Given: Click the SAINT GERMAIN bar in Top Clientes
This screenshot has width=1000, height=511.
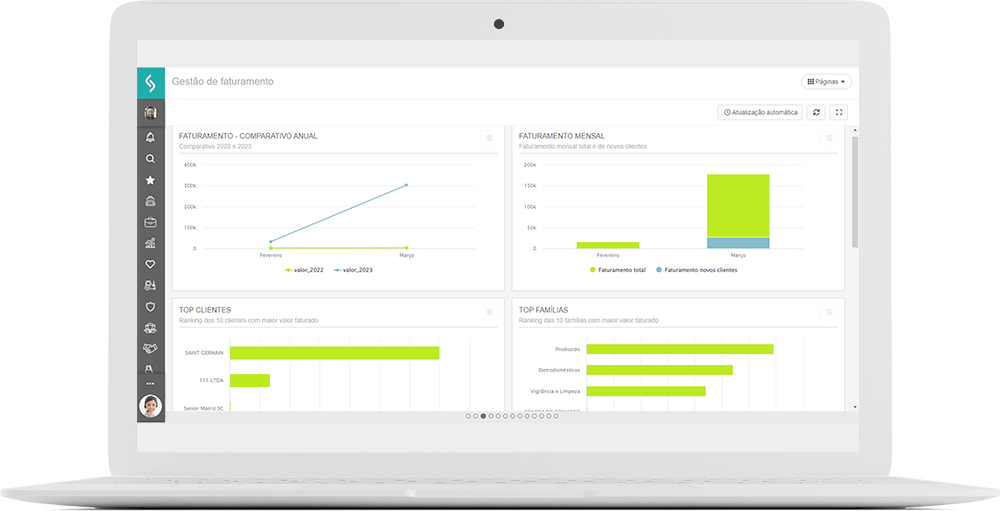Looking at the screenshot, I should (x=334, y=353).
